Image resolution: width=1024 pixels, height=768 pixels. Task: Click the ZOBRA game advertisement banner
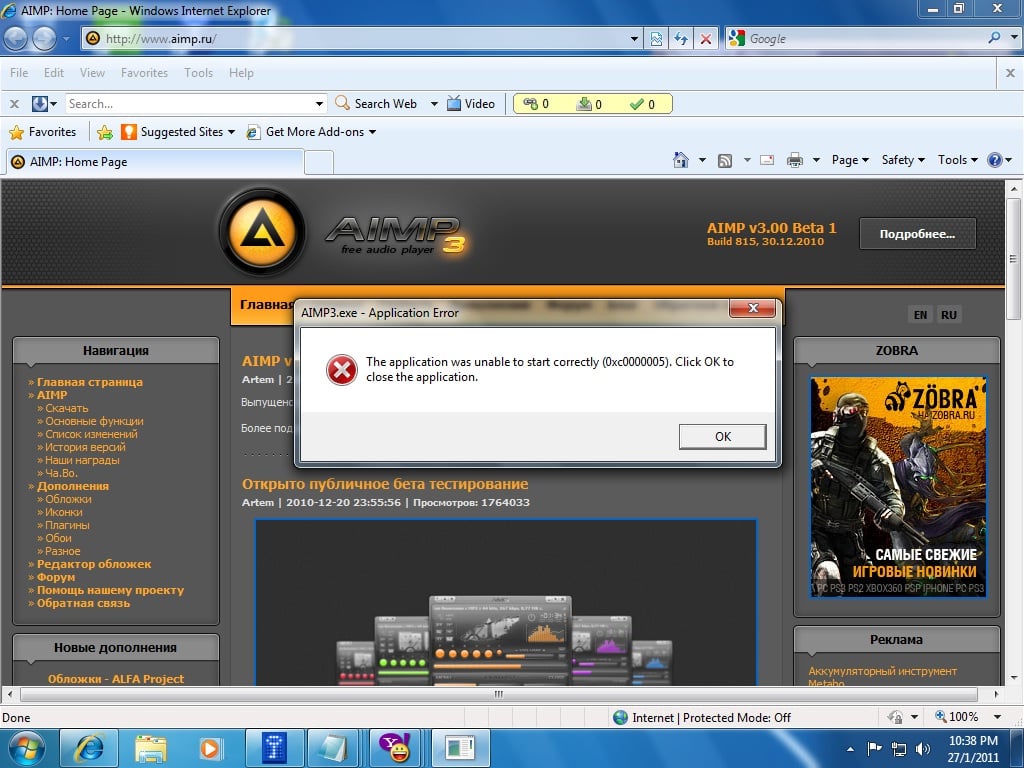(898, 487)
